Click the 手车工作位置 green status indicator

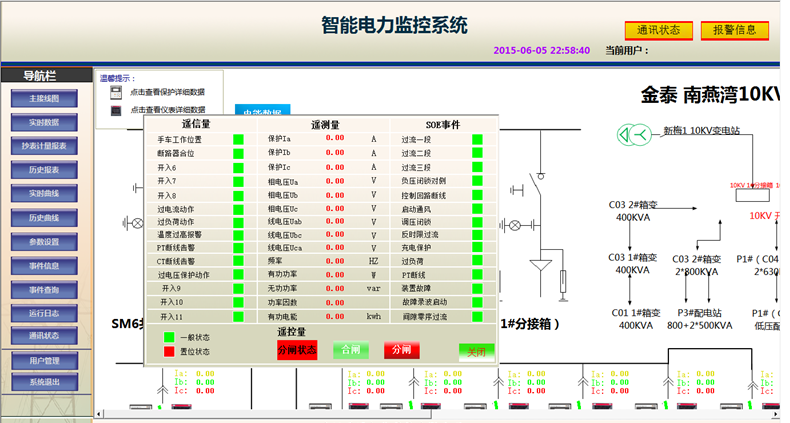click(238, 140)
